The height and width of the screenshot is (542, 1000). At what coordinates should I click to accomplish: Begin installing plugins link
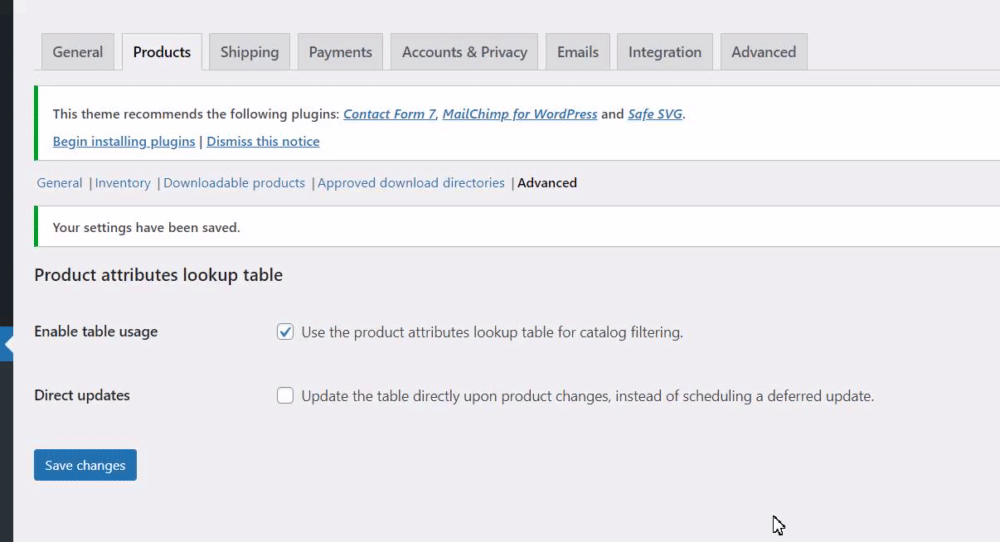(124, 142)
